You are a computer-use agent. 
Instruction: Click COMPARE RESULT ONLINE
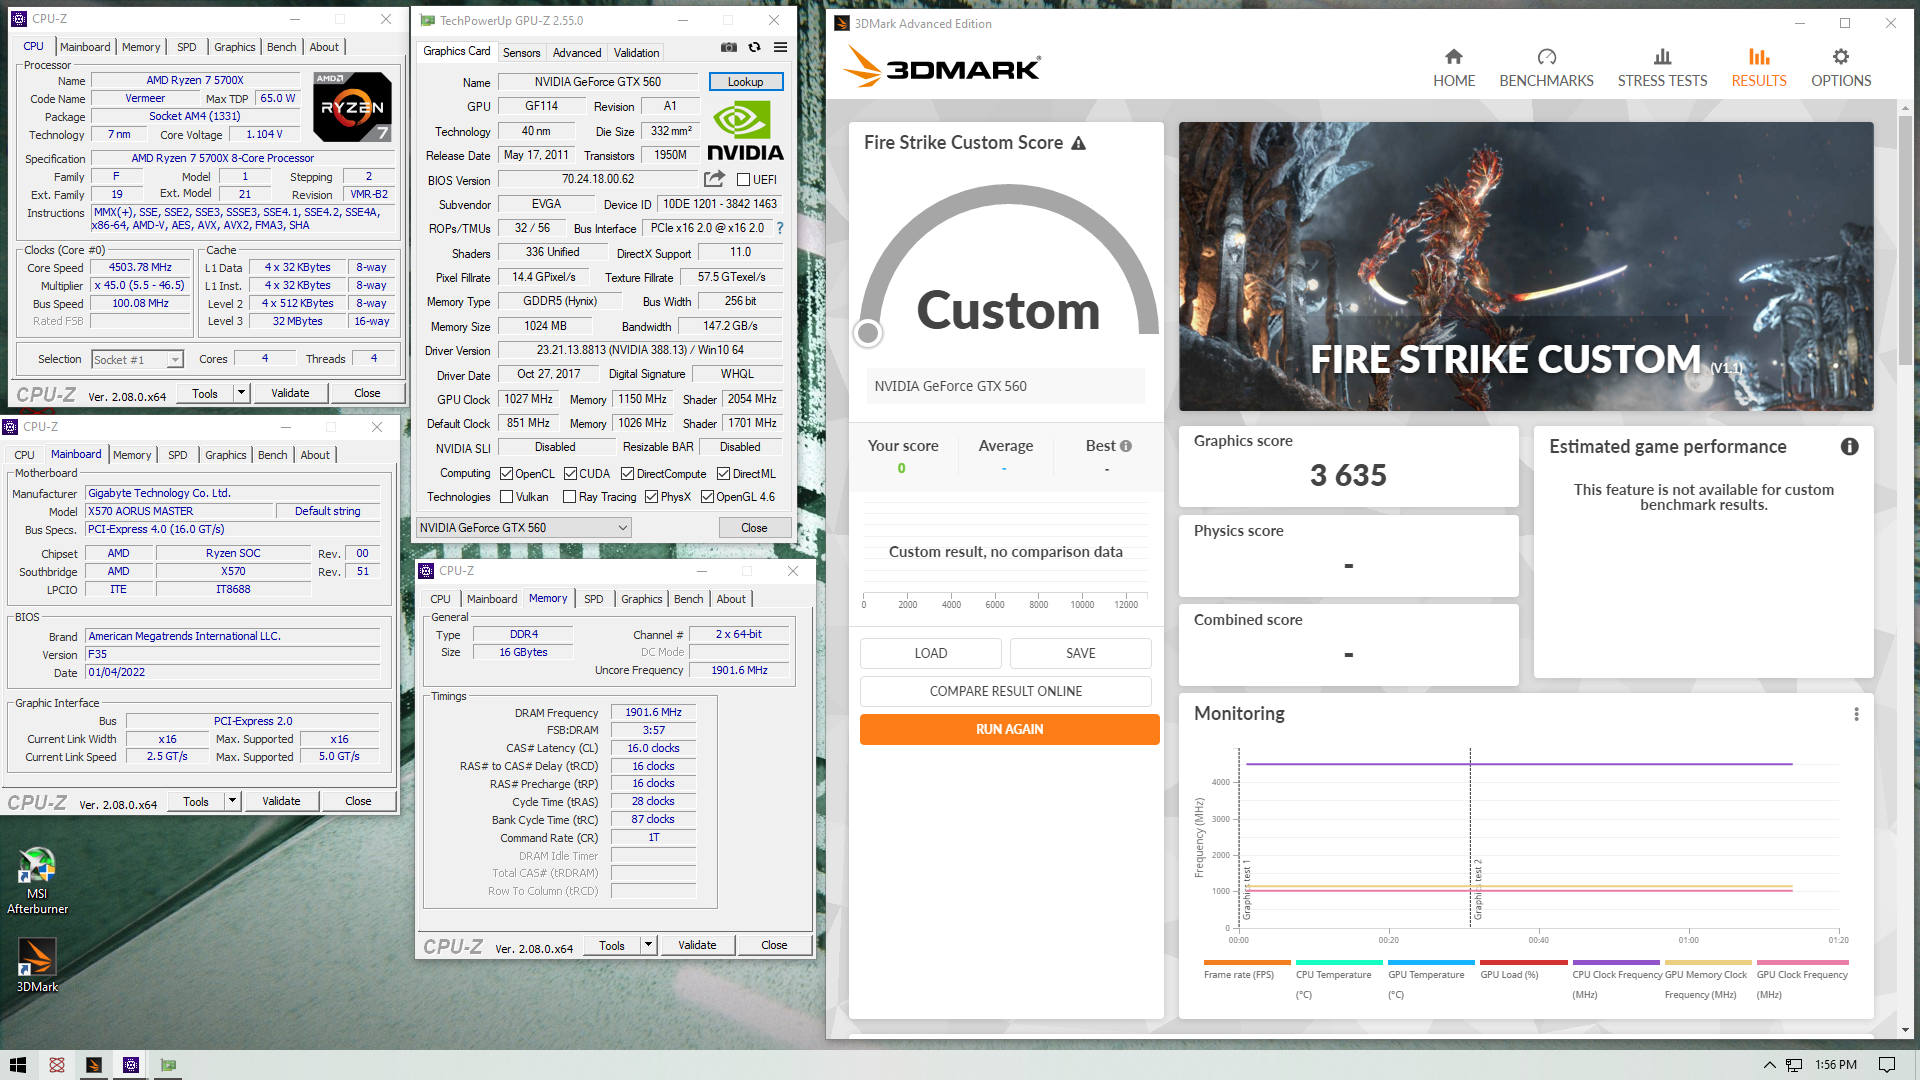point(1005,691)
